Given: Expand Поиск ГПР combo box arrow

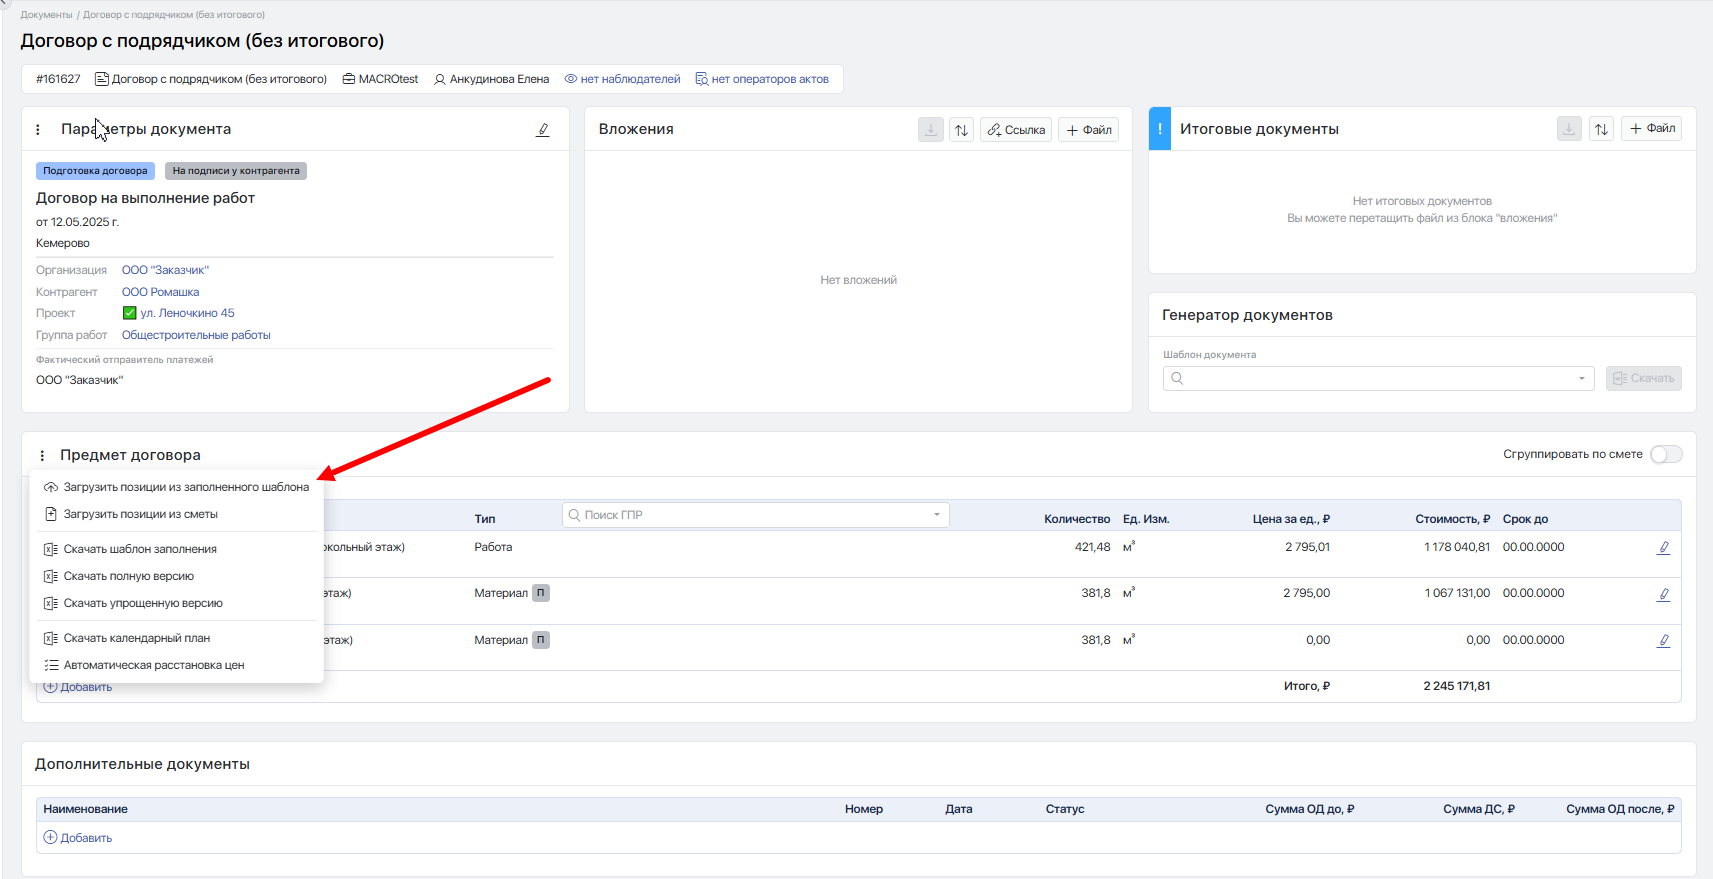Looking at the screenshot, I should point(937,515).
